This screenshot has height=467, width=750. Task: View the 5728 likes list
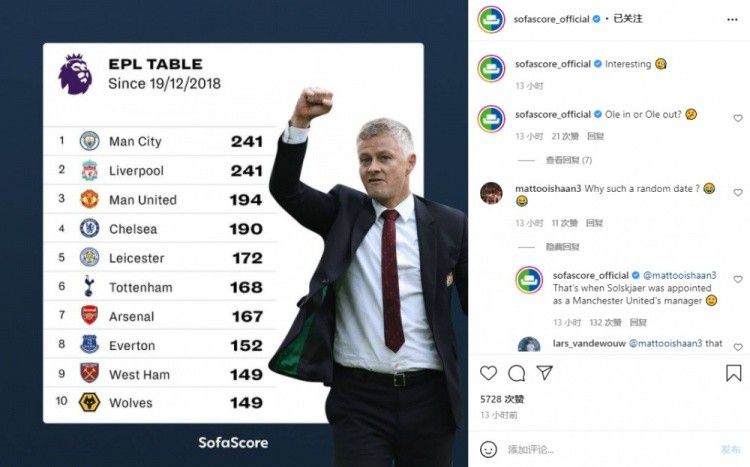pos(499,398)
